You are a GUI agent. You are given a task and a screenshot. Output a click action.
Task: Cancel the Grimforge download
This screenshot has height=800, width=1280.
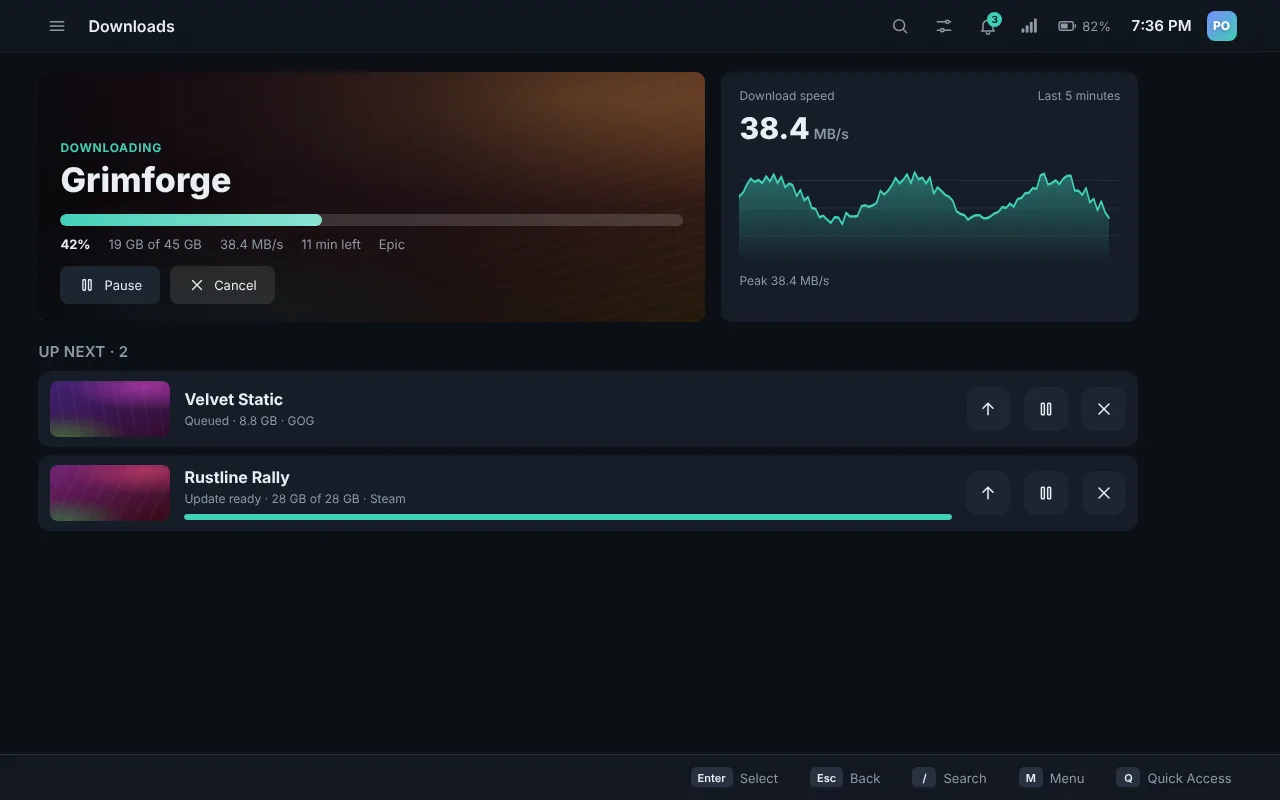click(222, 285)
